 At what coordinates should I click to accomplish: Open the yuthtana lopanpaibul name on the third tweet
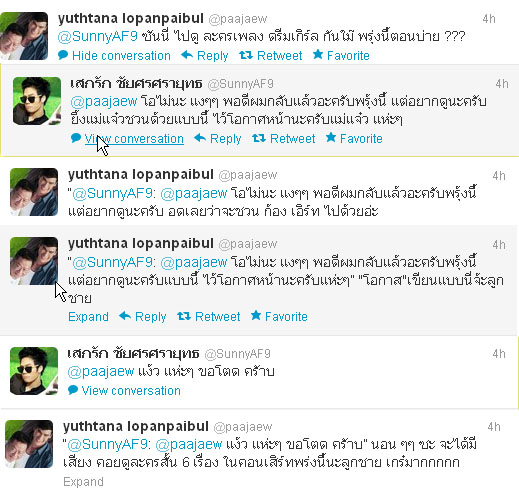pyautogui.click(x=141, y=174)
